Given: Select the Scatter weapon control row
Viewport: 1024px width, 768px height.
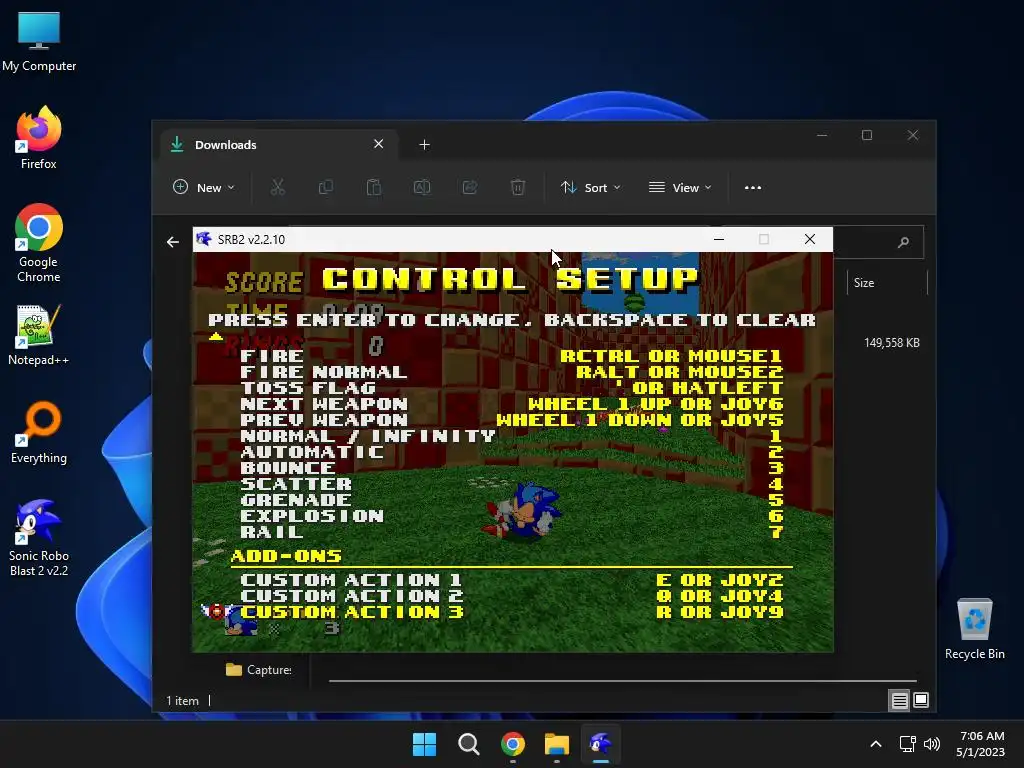Looking at the screenshot, I should point(511,484).
